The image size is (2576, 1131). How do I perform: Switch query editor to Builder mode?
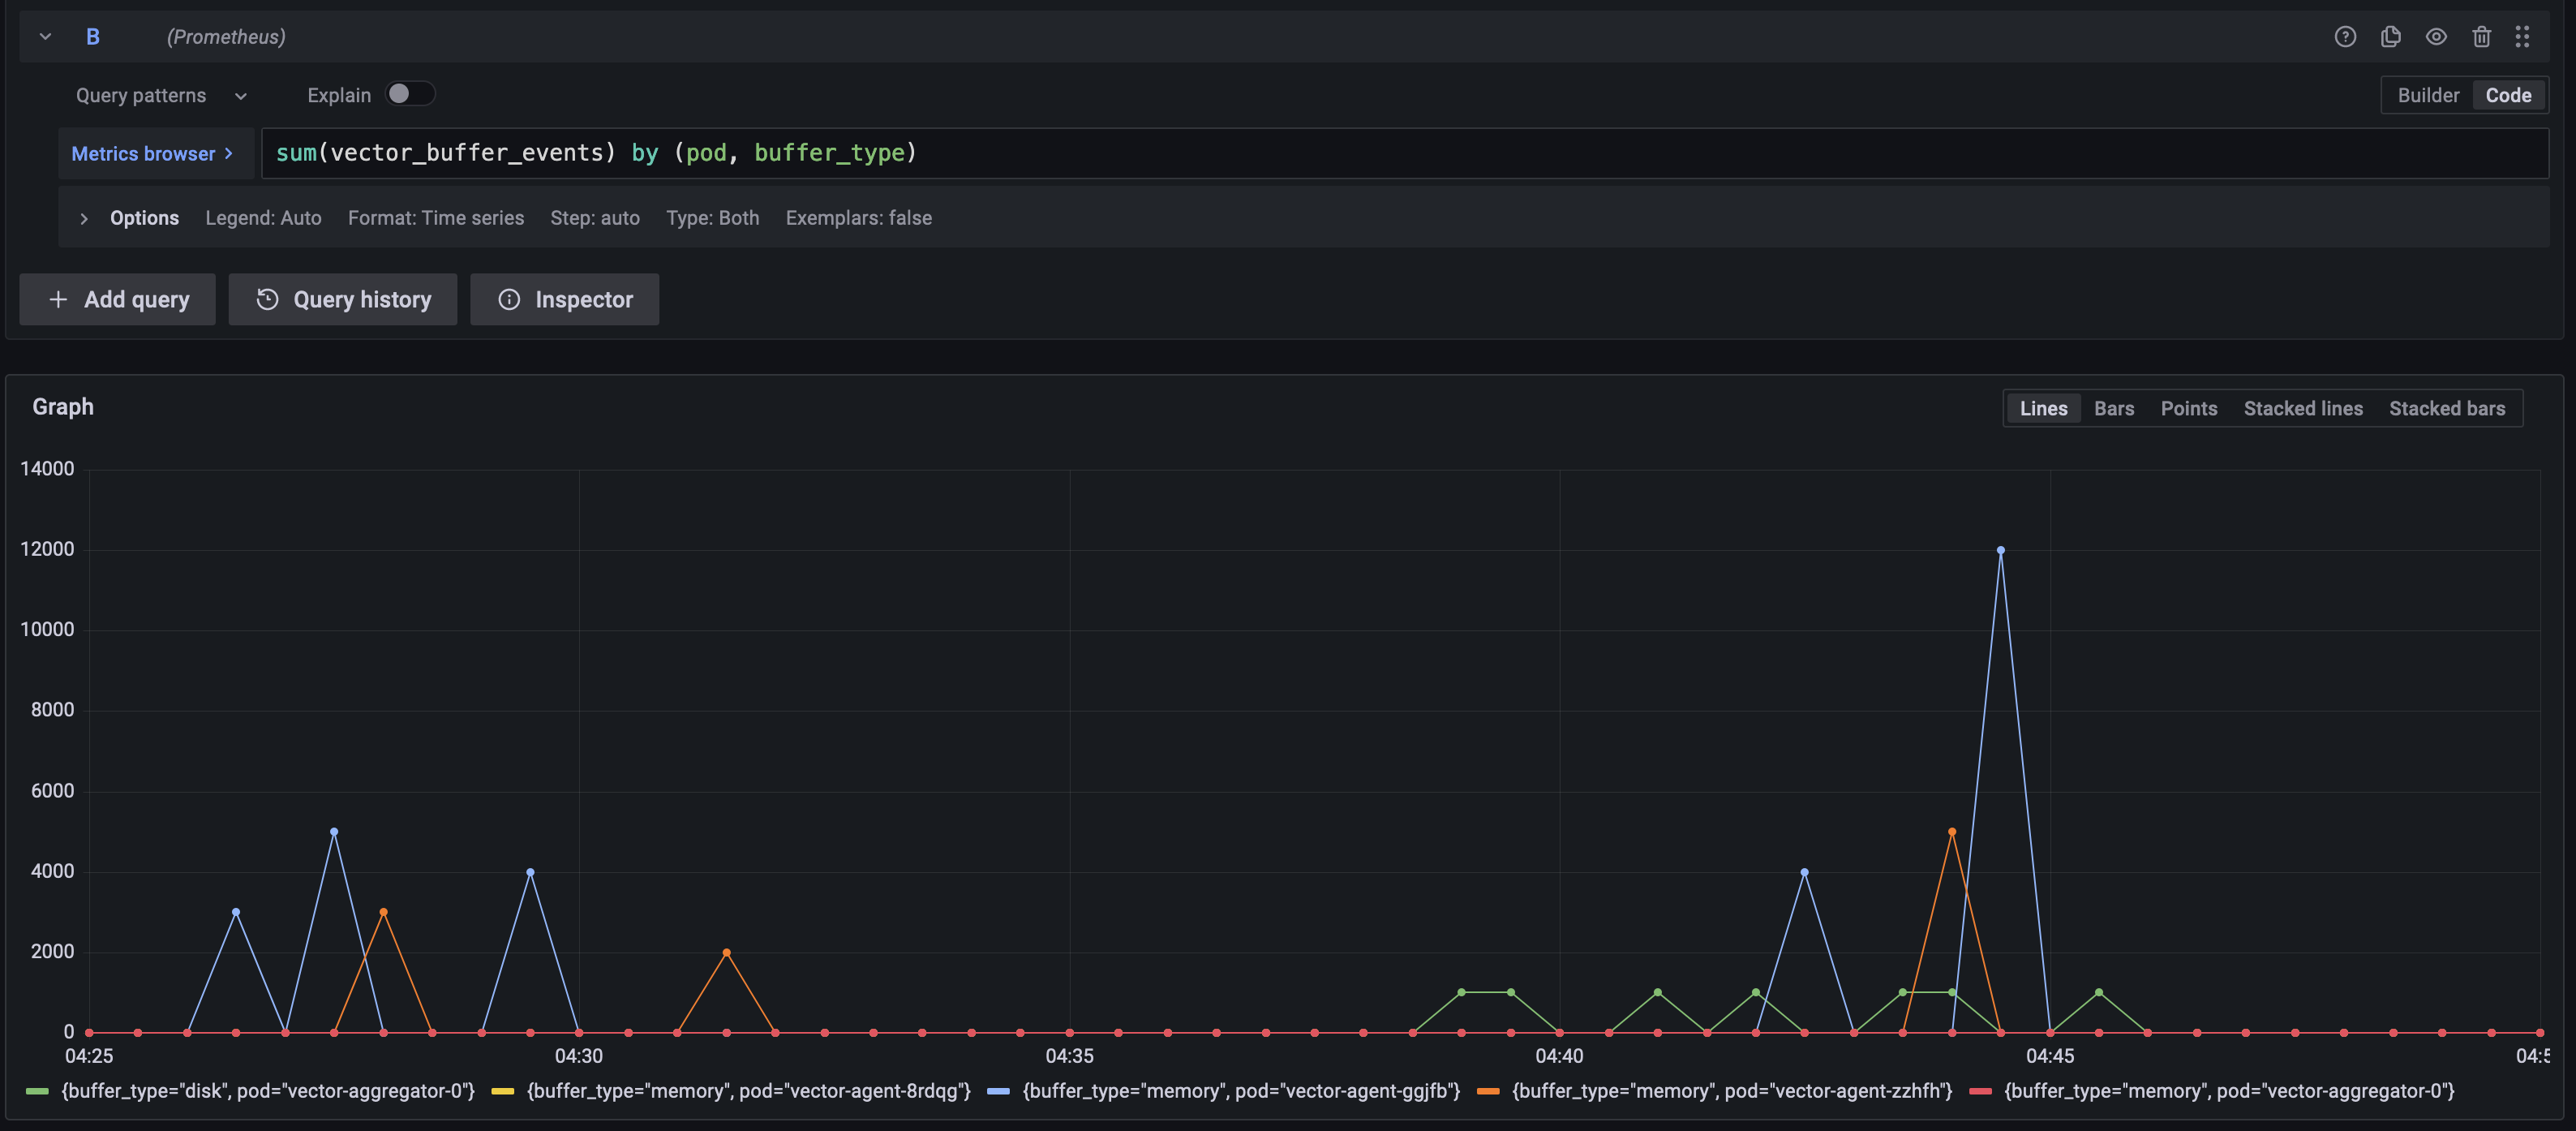(2428, 95)
